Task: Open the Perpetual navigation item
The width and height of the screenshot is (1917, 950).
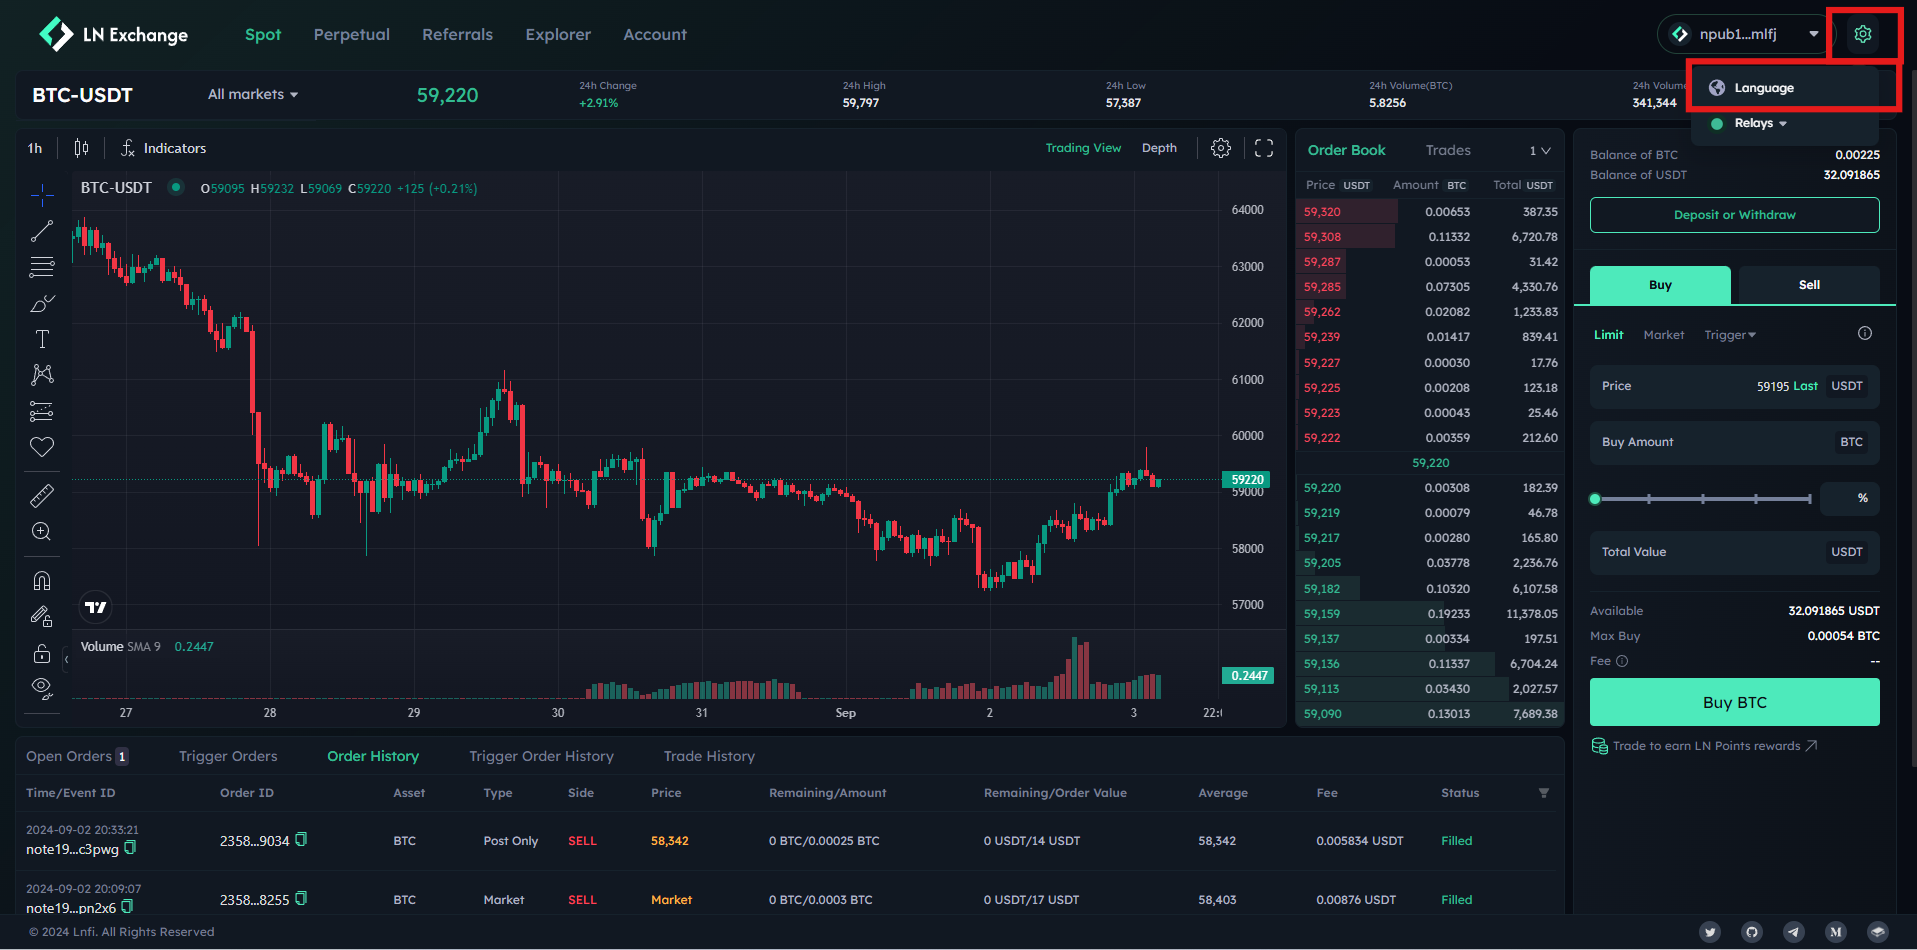Action: [352, 34]
